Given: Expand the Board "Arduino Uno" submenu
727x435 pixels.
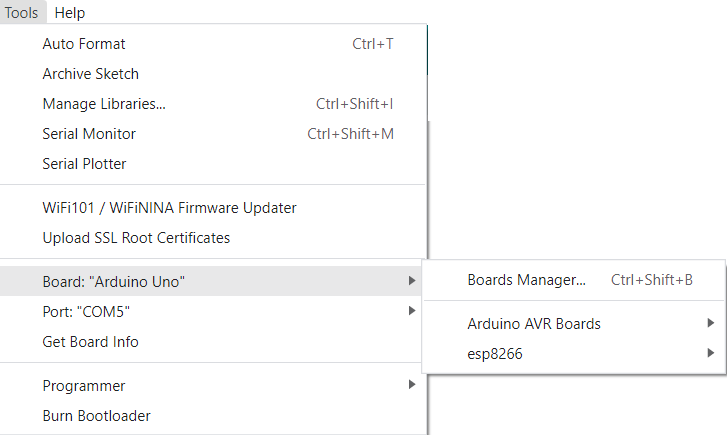Looking at the screenshot, I should coord(114,282).
